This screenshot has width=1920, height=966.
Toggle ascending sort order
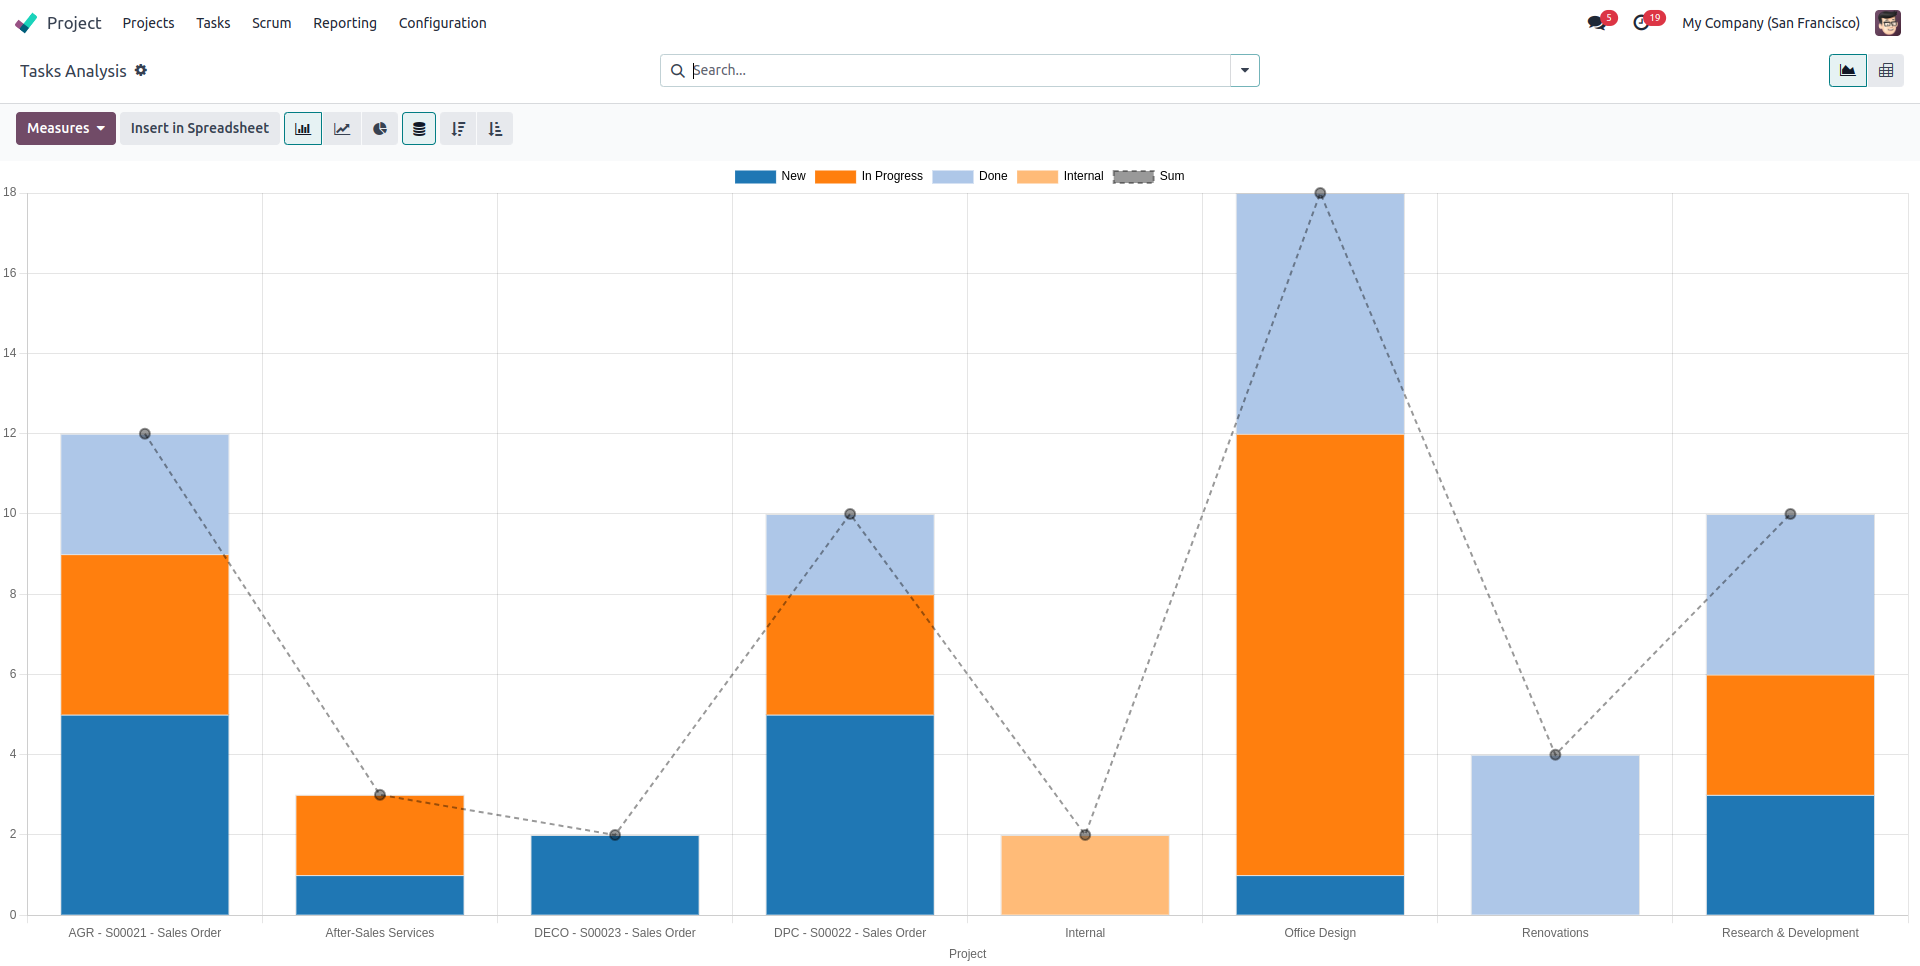click(495, 128)
